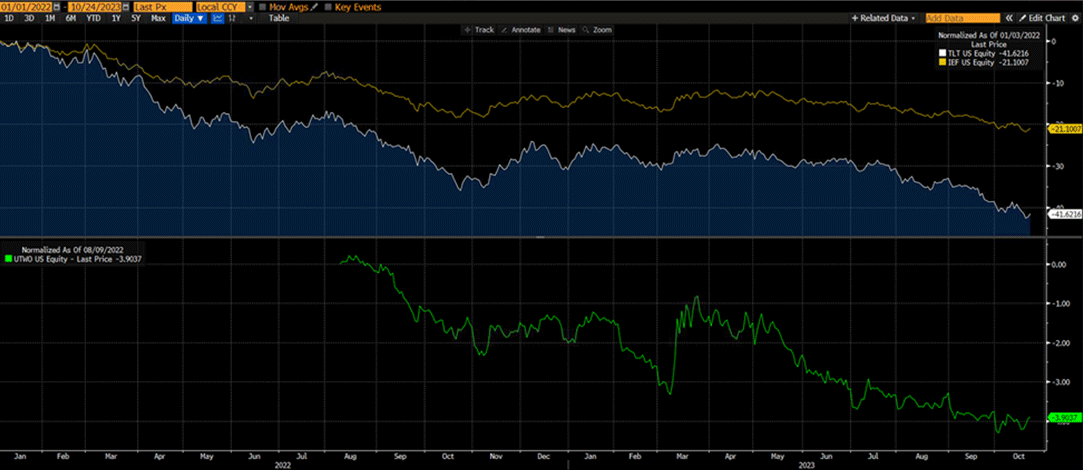The width and height of the screenshot is (1083, 470).
Task: Expand the Related Data menu
Action: point(883,18)
